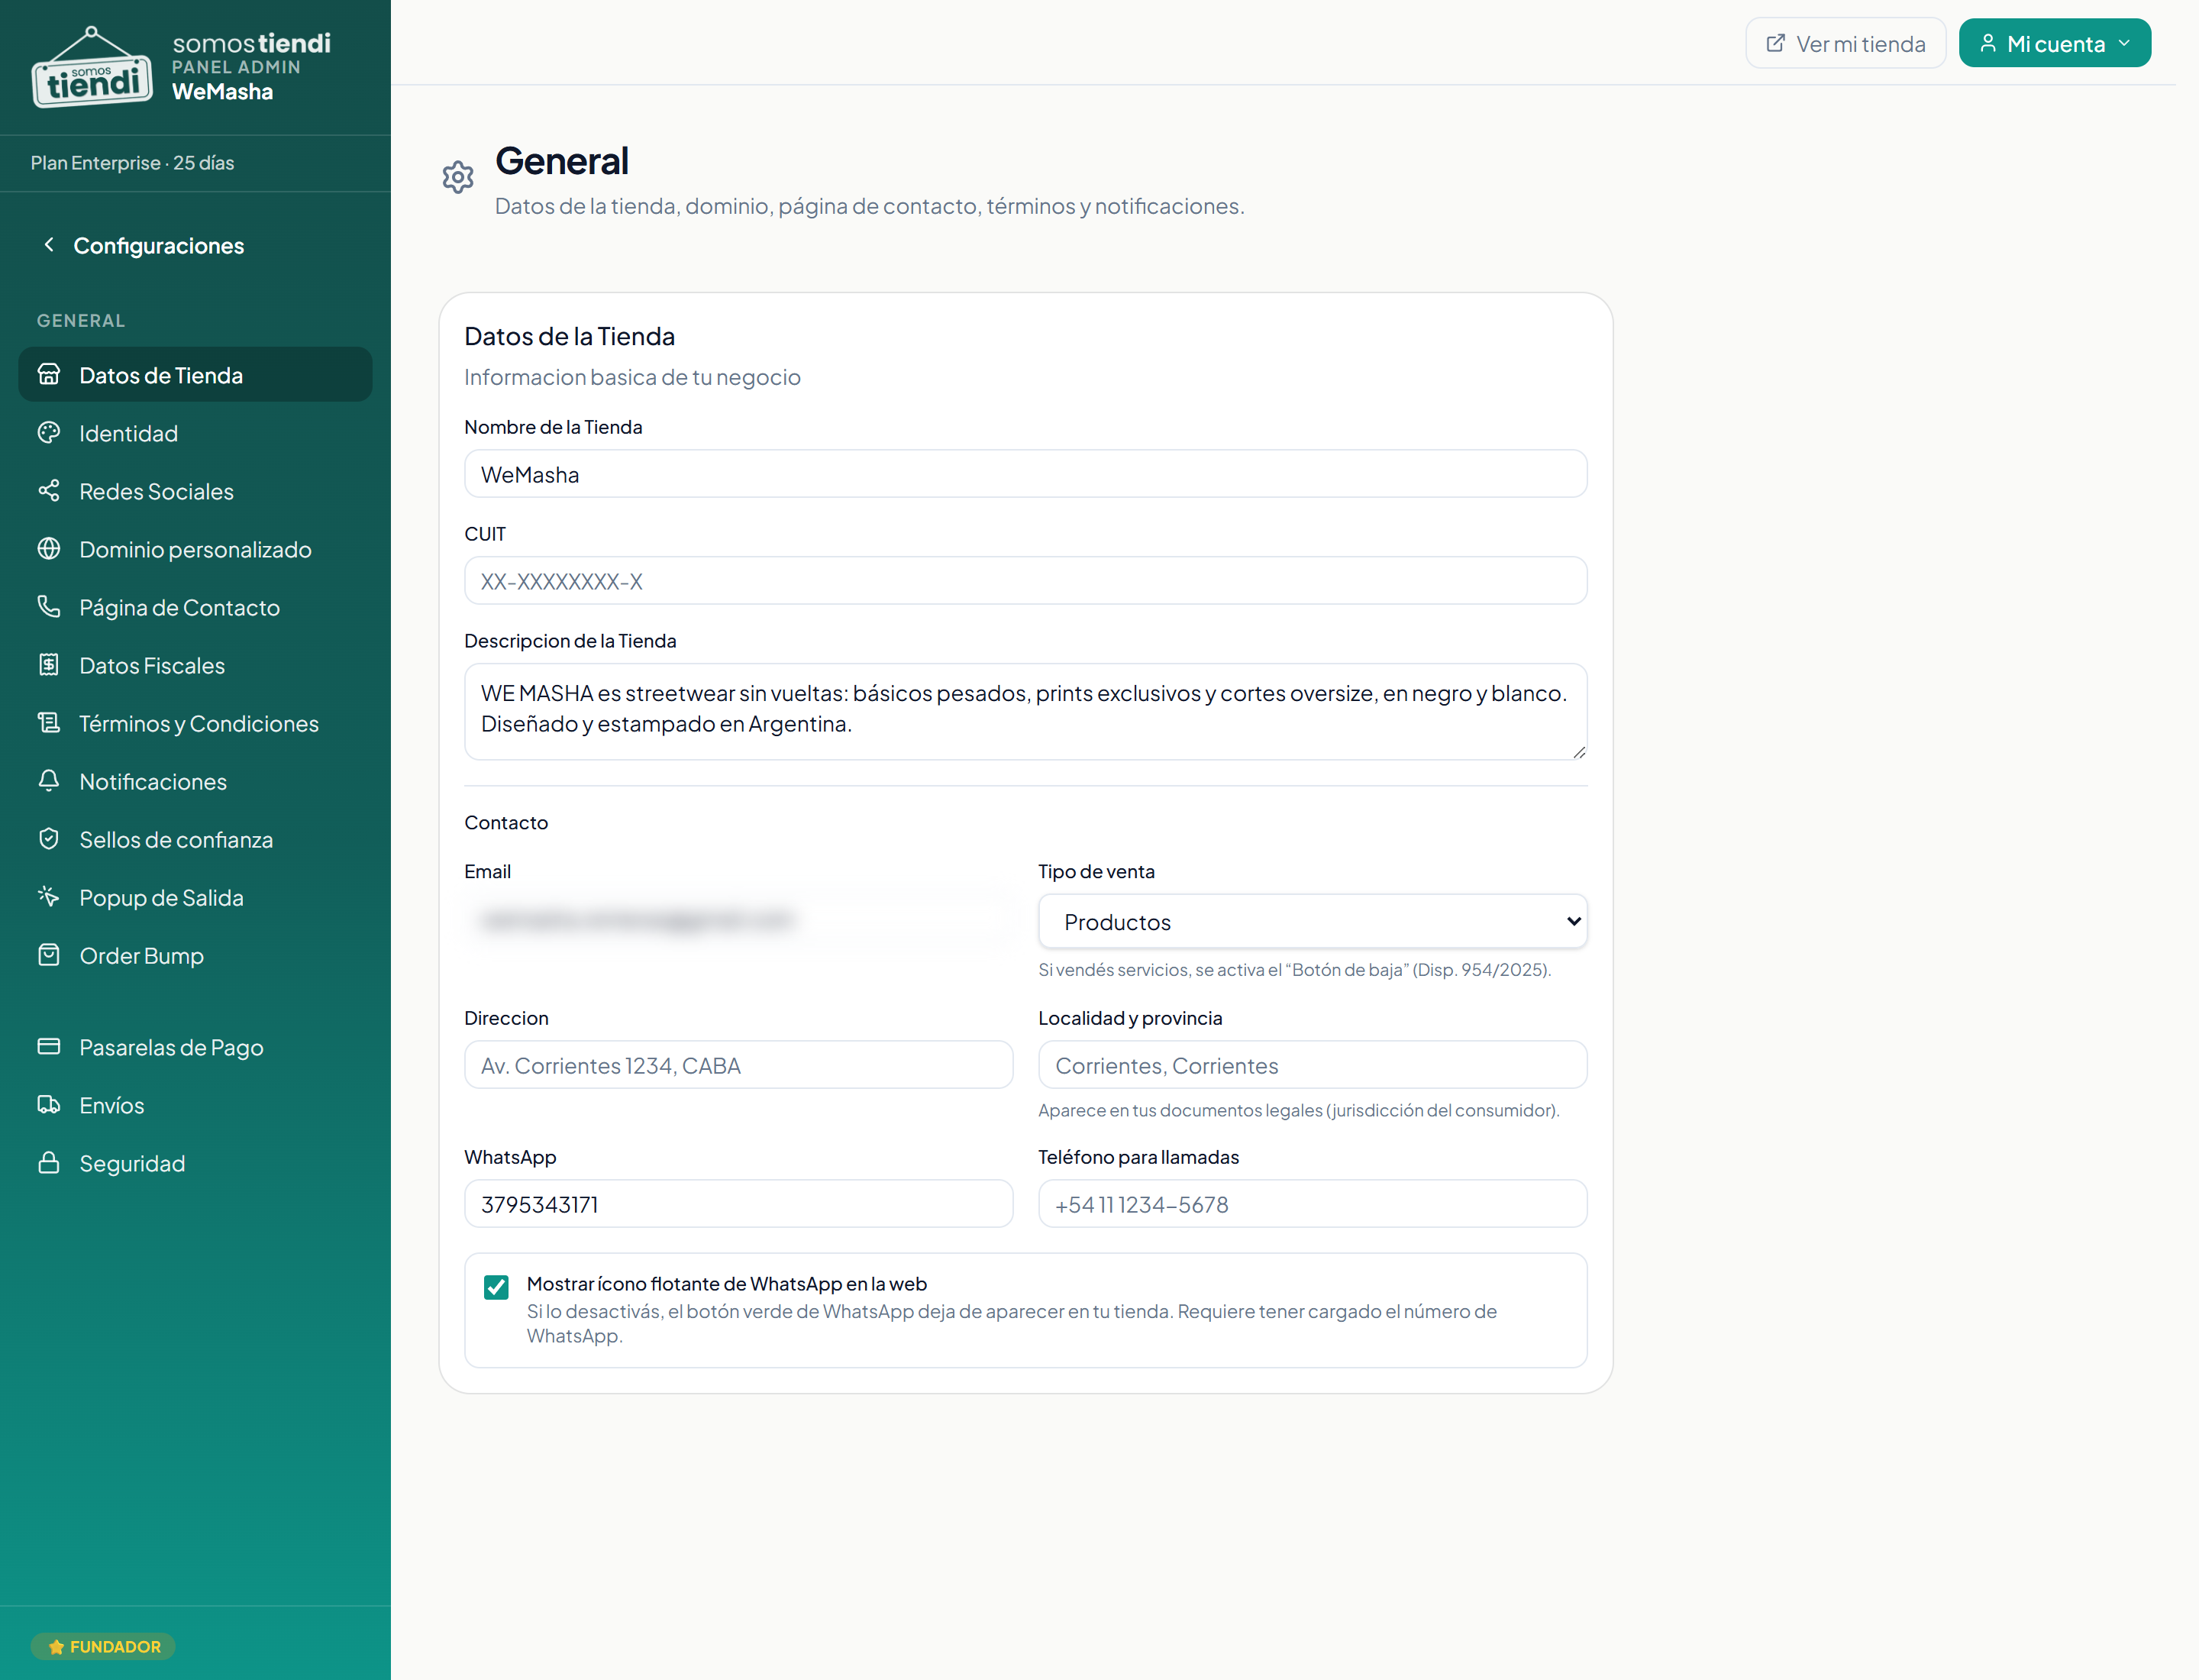Click the Email input field

(x=738, y=920)
